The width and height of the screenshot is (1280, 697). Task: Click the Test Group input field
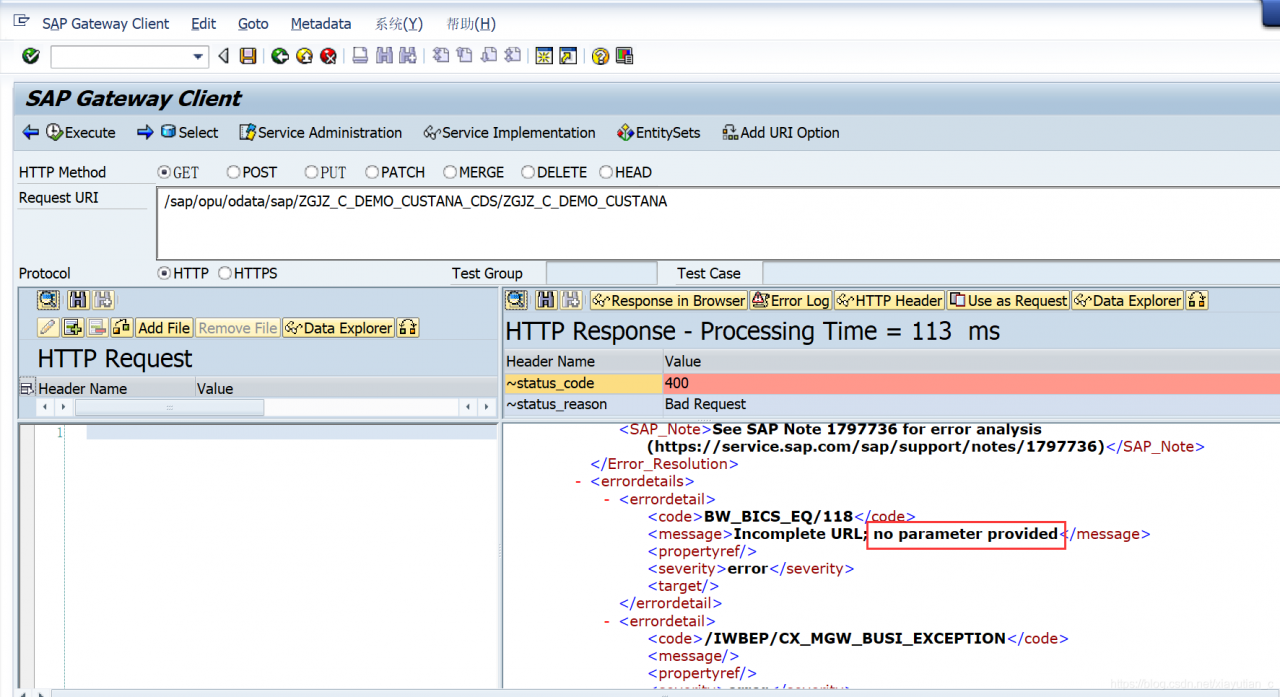click(x=601, y=273)
